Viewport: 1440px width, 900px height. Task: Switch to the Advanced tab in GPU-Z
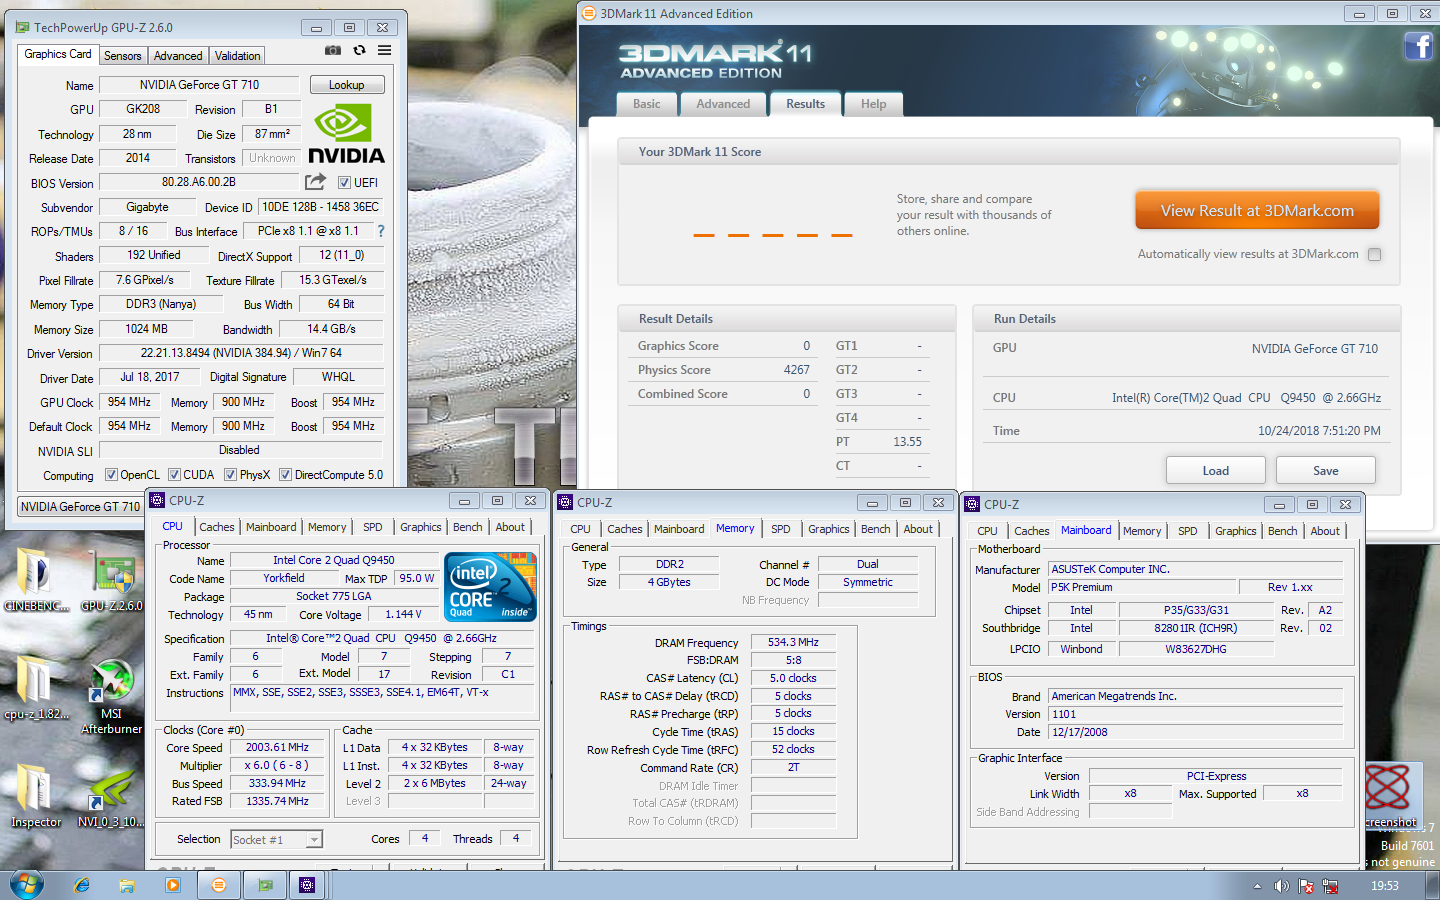click(178, 56)
